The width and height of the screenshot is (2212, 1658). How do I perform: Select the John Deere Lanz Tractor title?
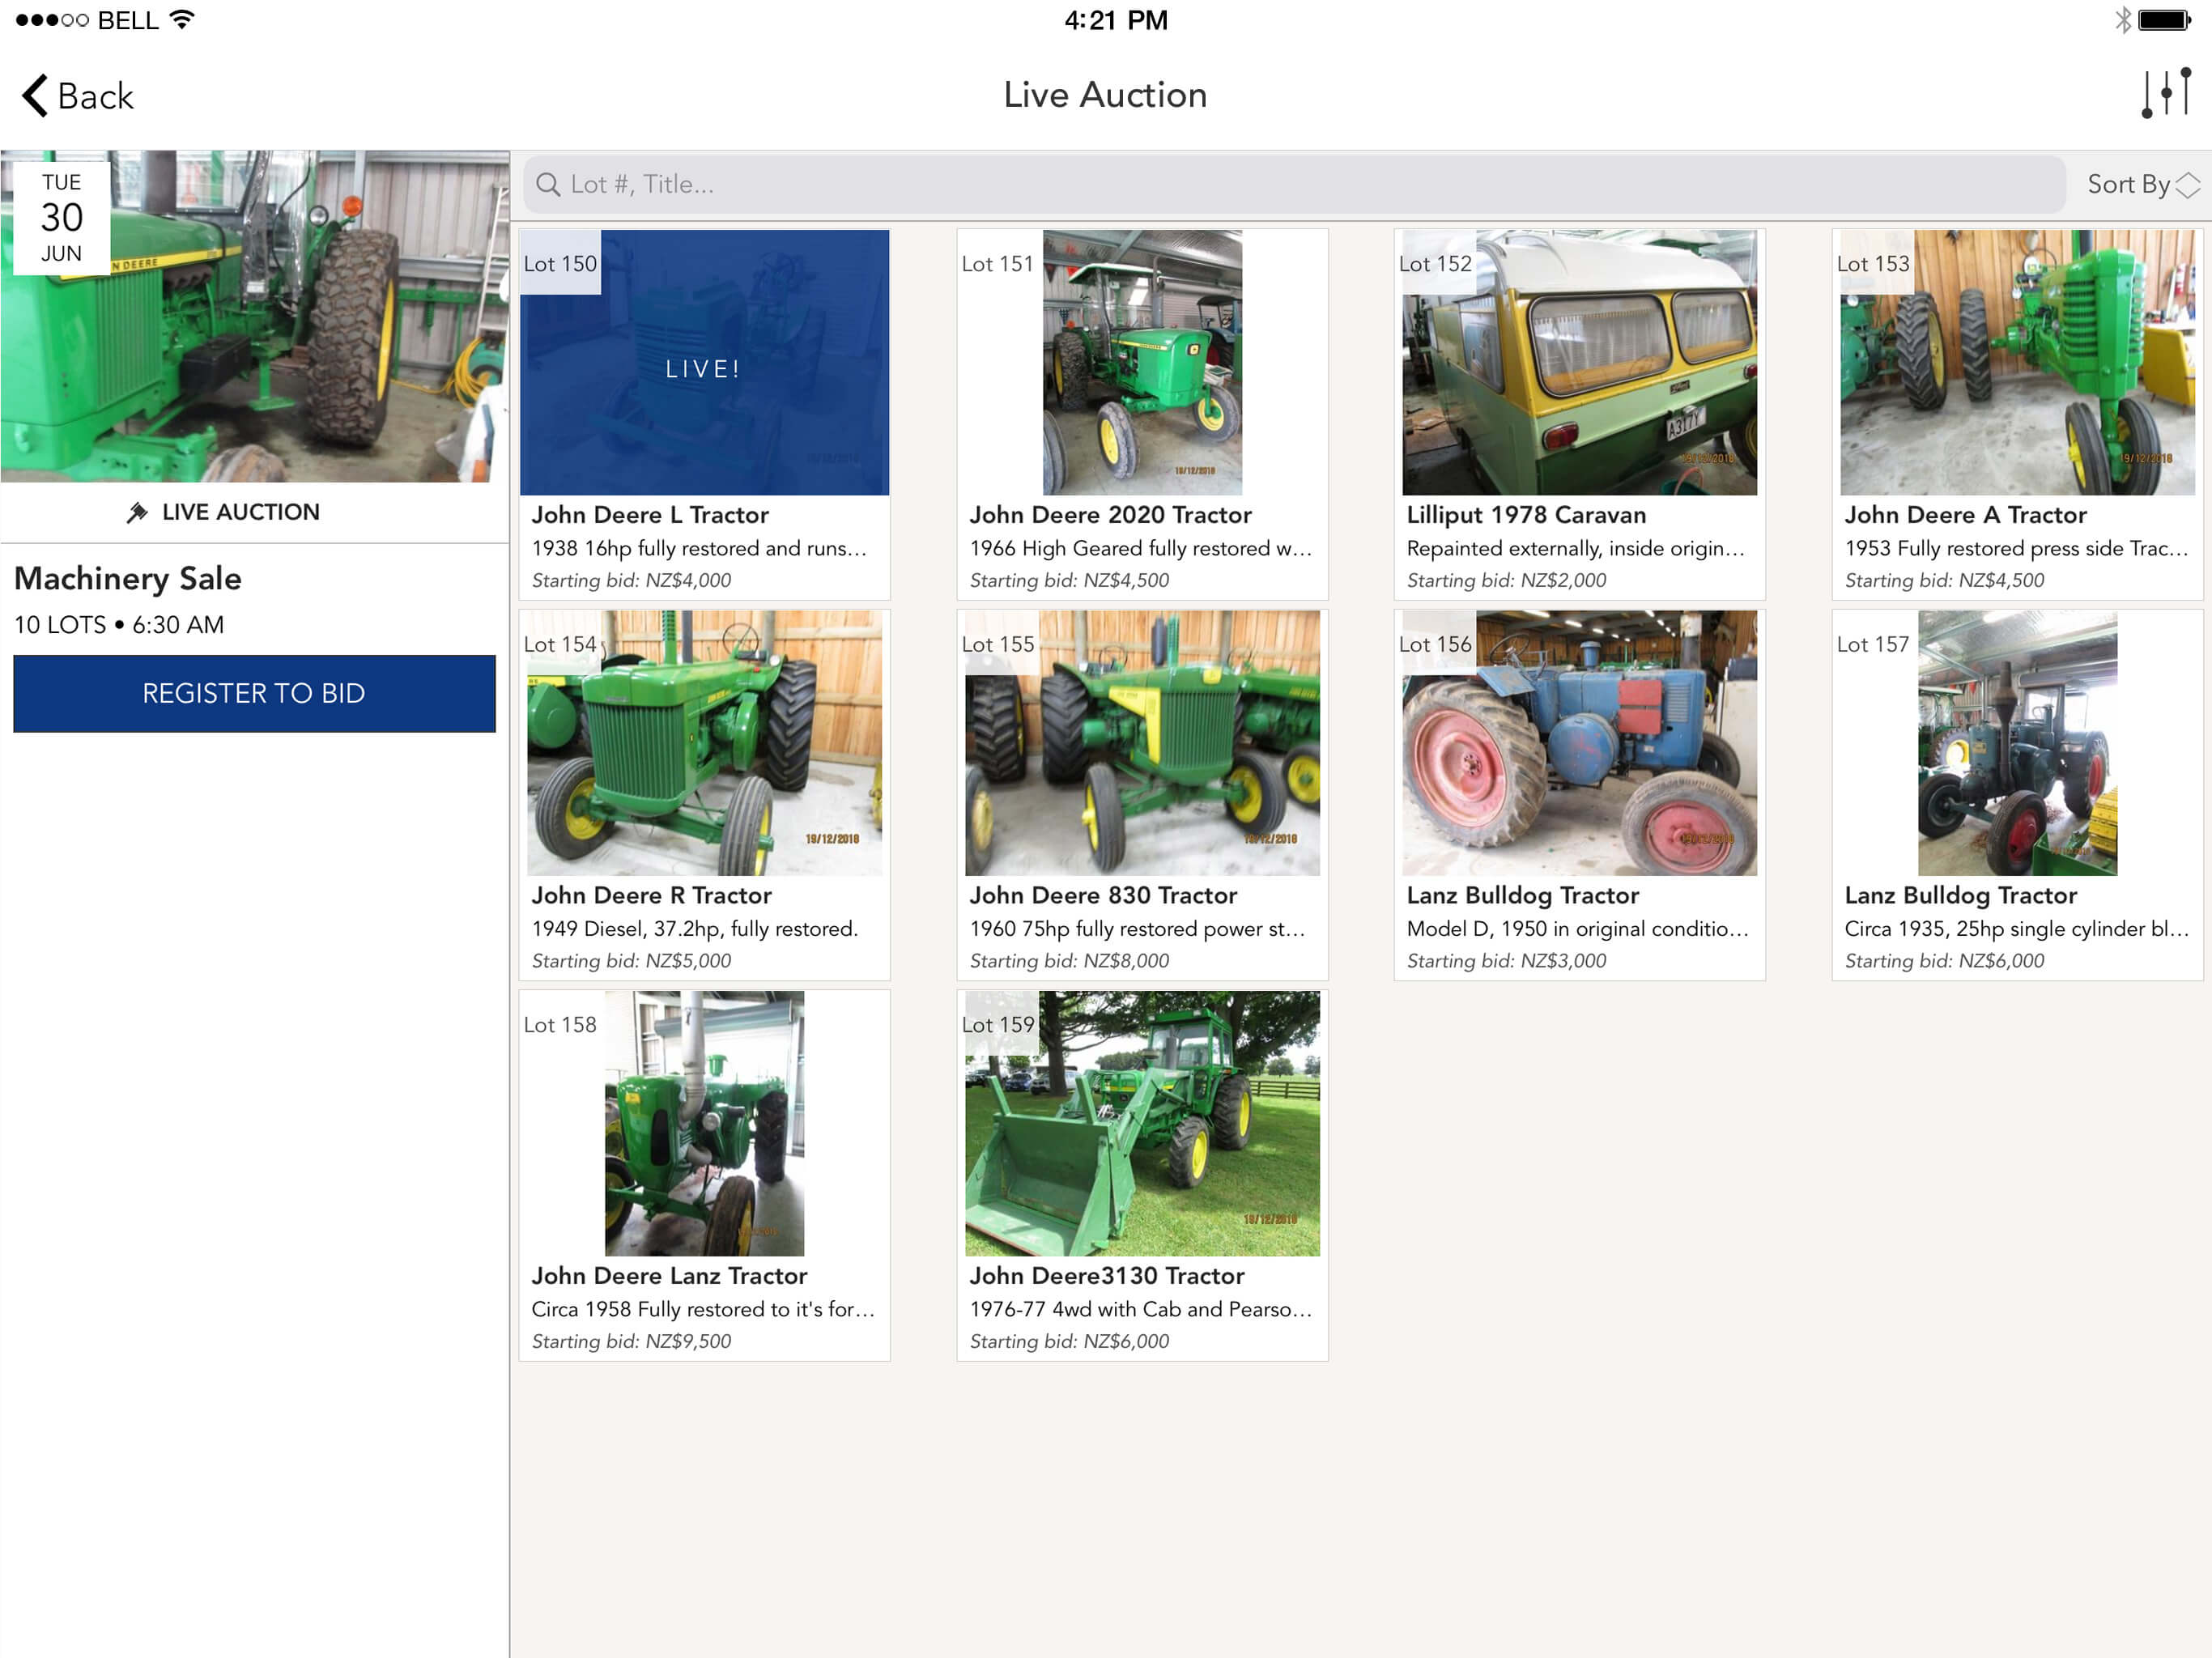click(x=669, y=1276)
